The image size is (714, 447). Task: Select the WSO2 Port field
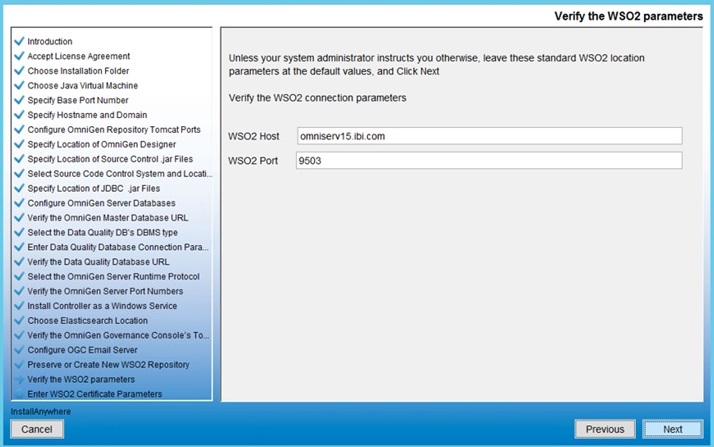[x=490, y=161]
